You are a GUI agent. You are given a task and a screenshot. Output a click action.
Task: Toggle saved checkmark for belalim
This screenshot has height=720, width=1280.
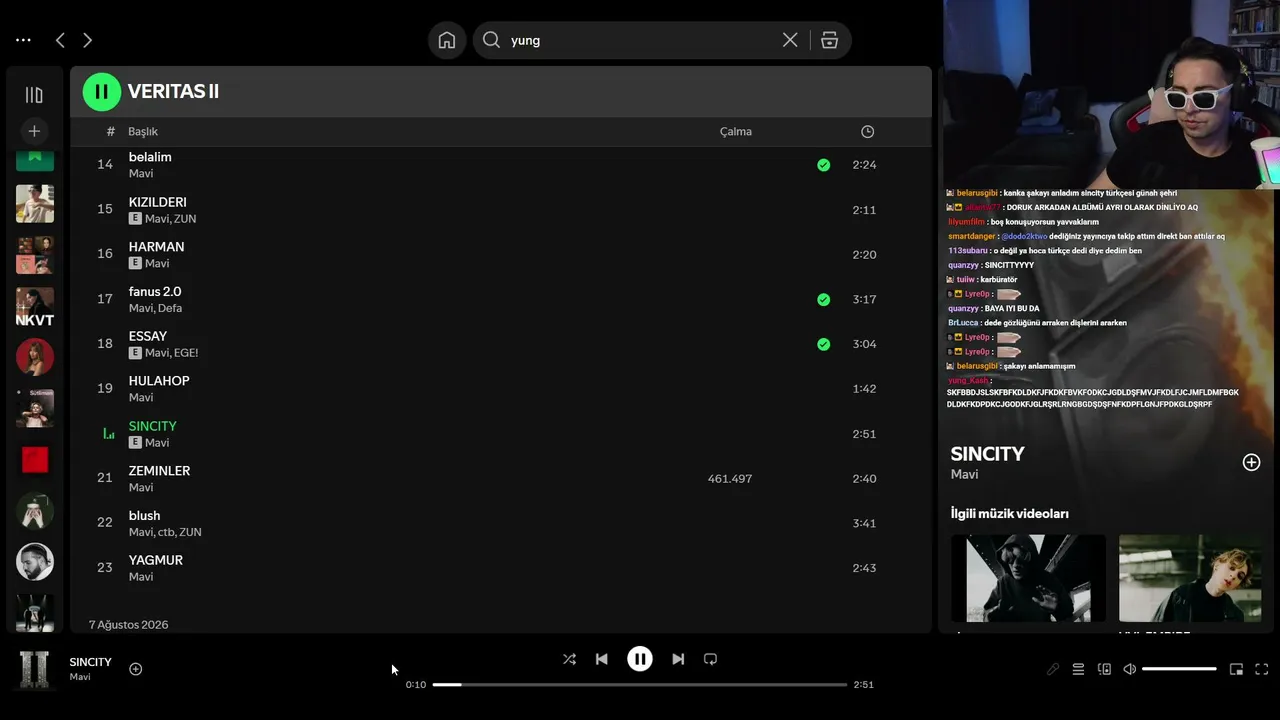pyautogui.click(x=823, y=165)
